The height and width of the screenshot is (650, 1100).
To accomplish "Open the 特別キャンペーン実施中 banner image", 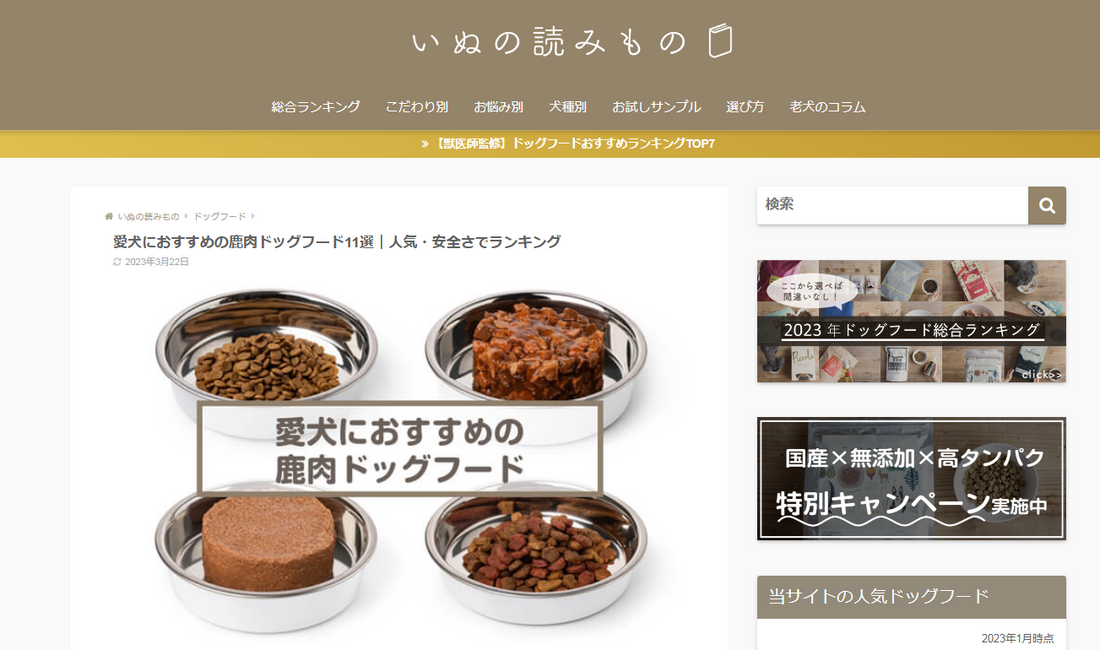I will coord(911,479).
